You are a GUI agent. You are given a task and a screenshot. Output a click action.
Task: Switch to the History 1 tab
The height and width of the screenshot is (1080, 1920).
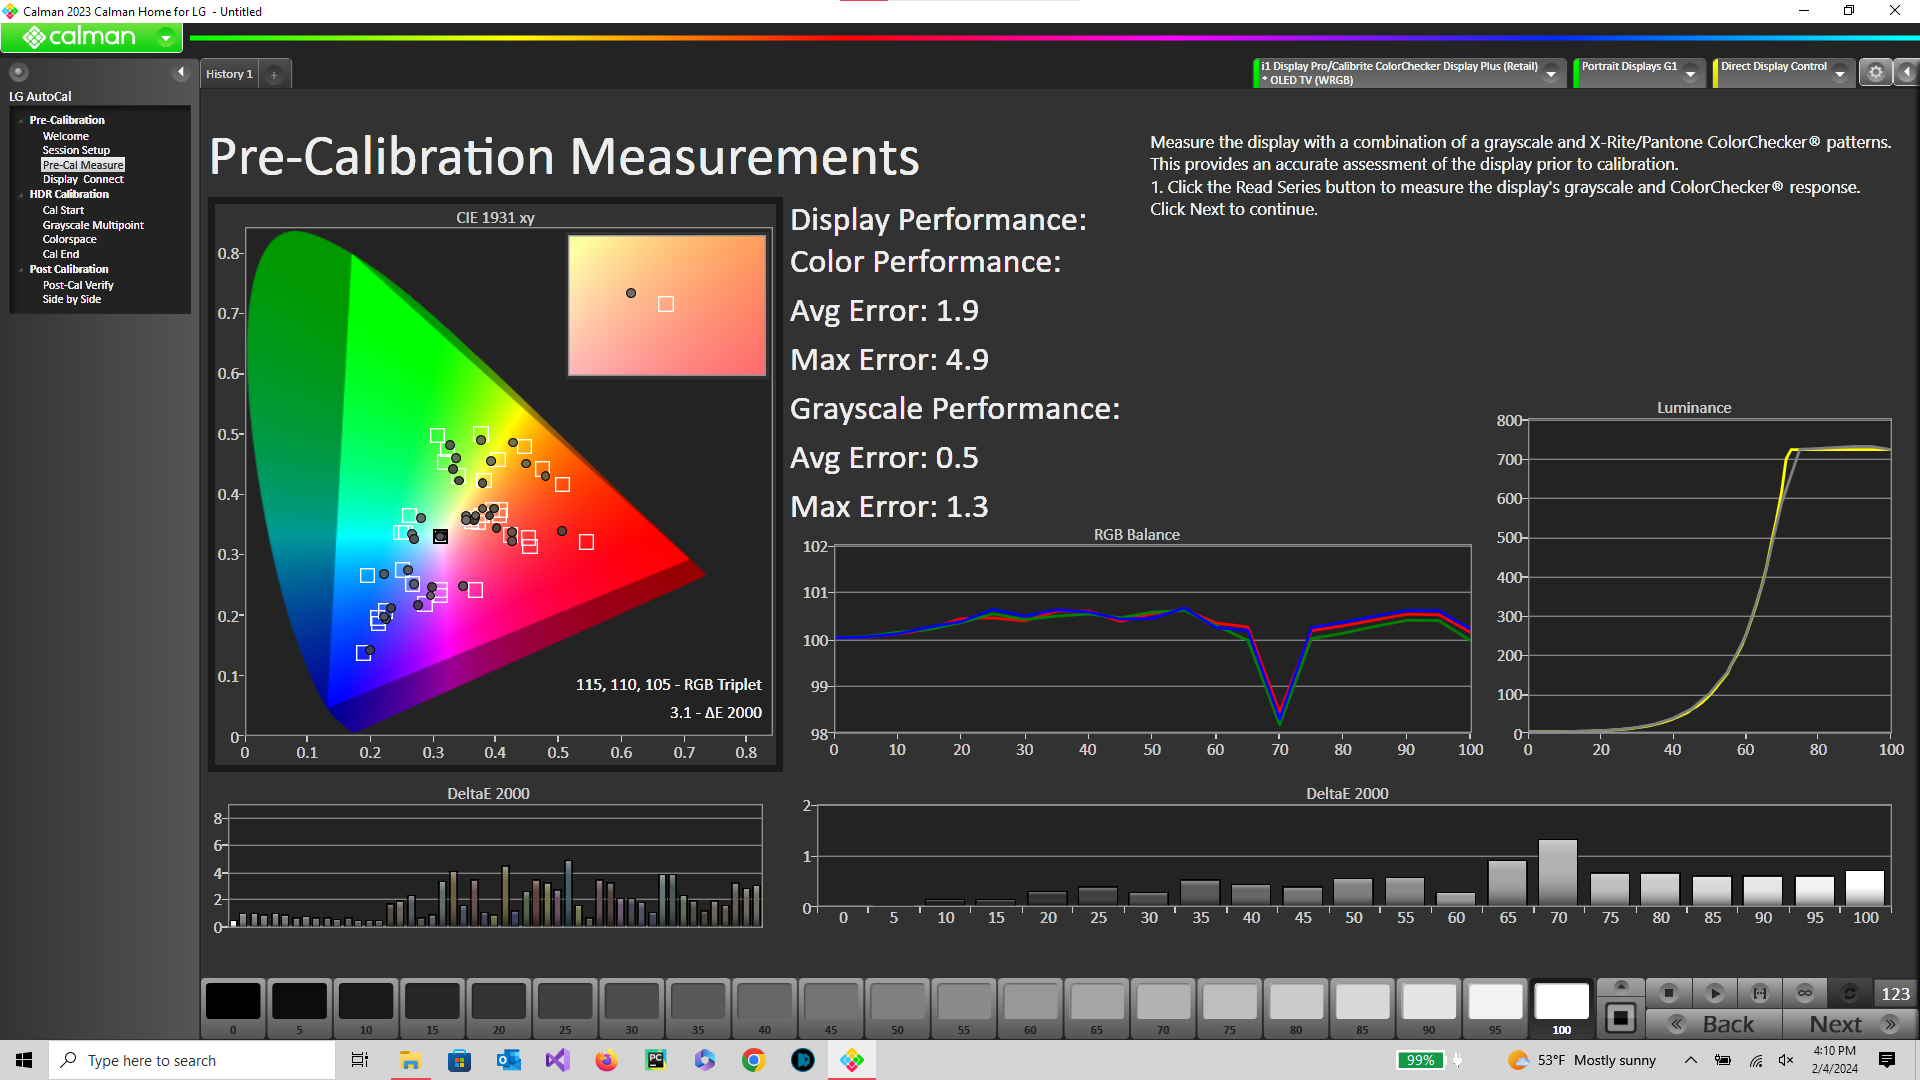point(229,75)
